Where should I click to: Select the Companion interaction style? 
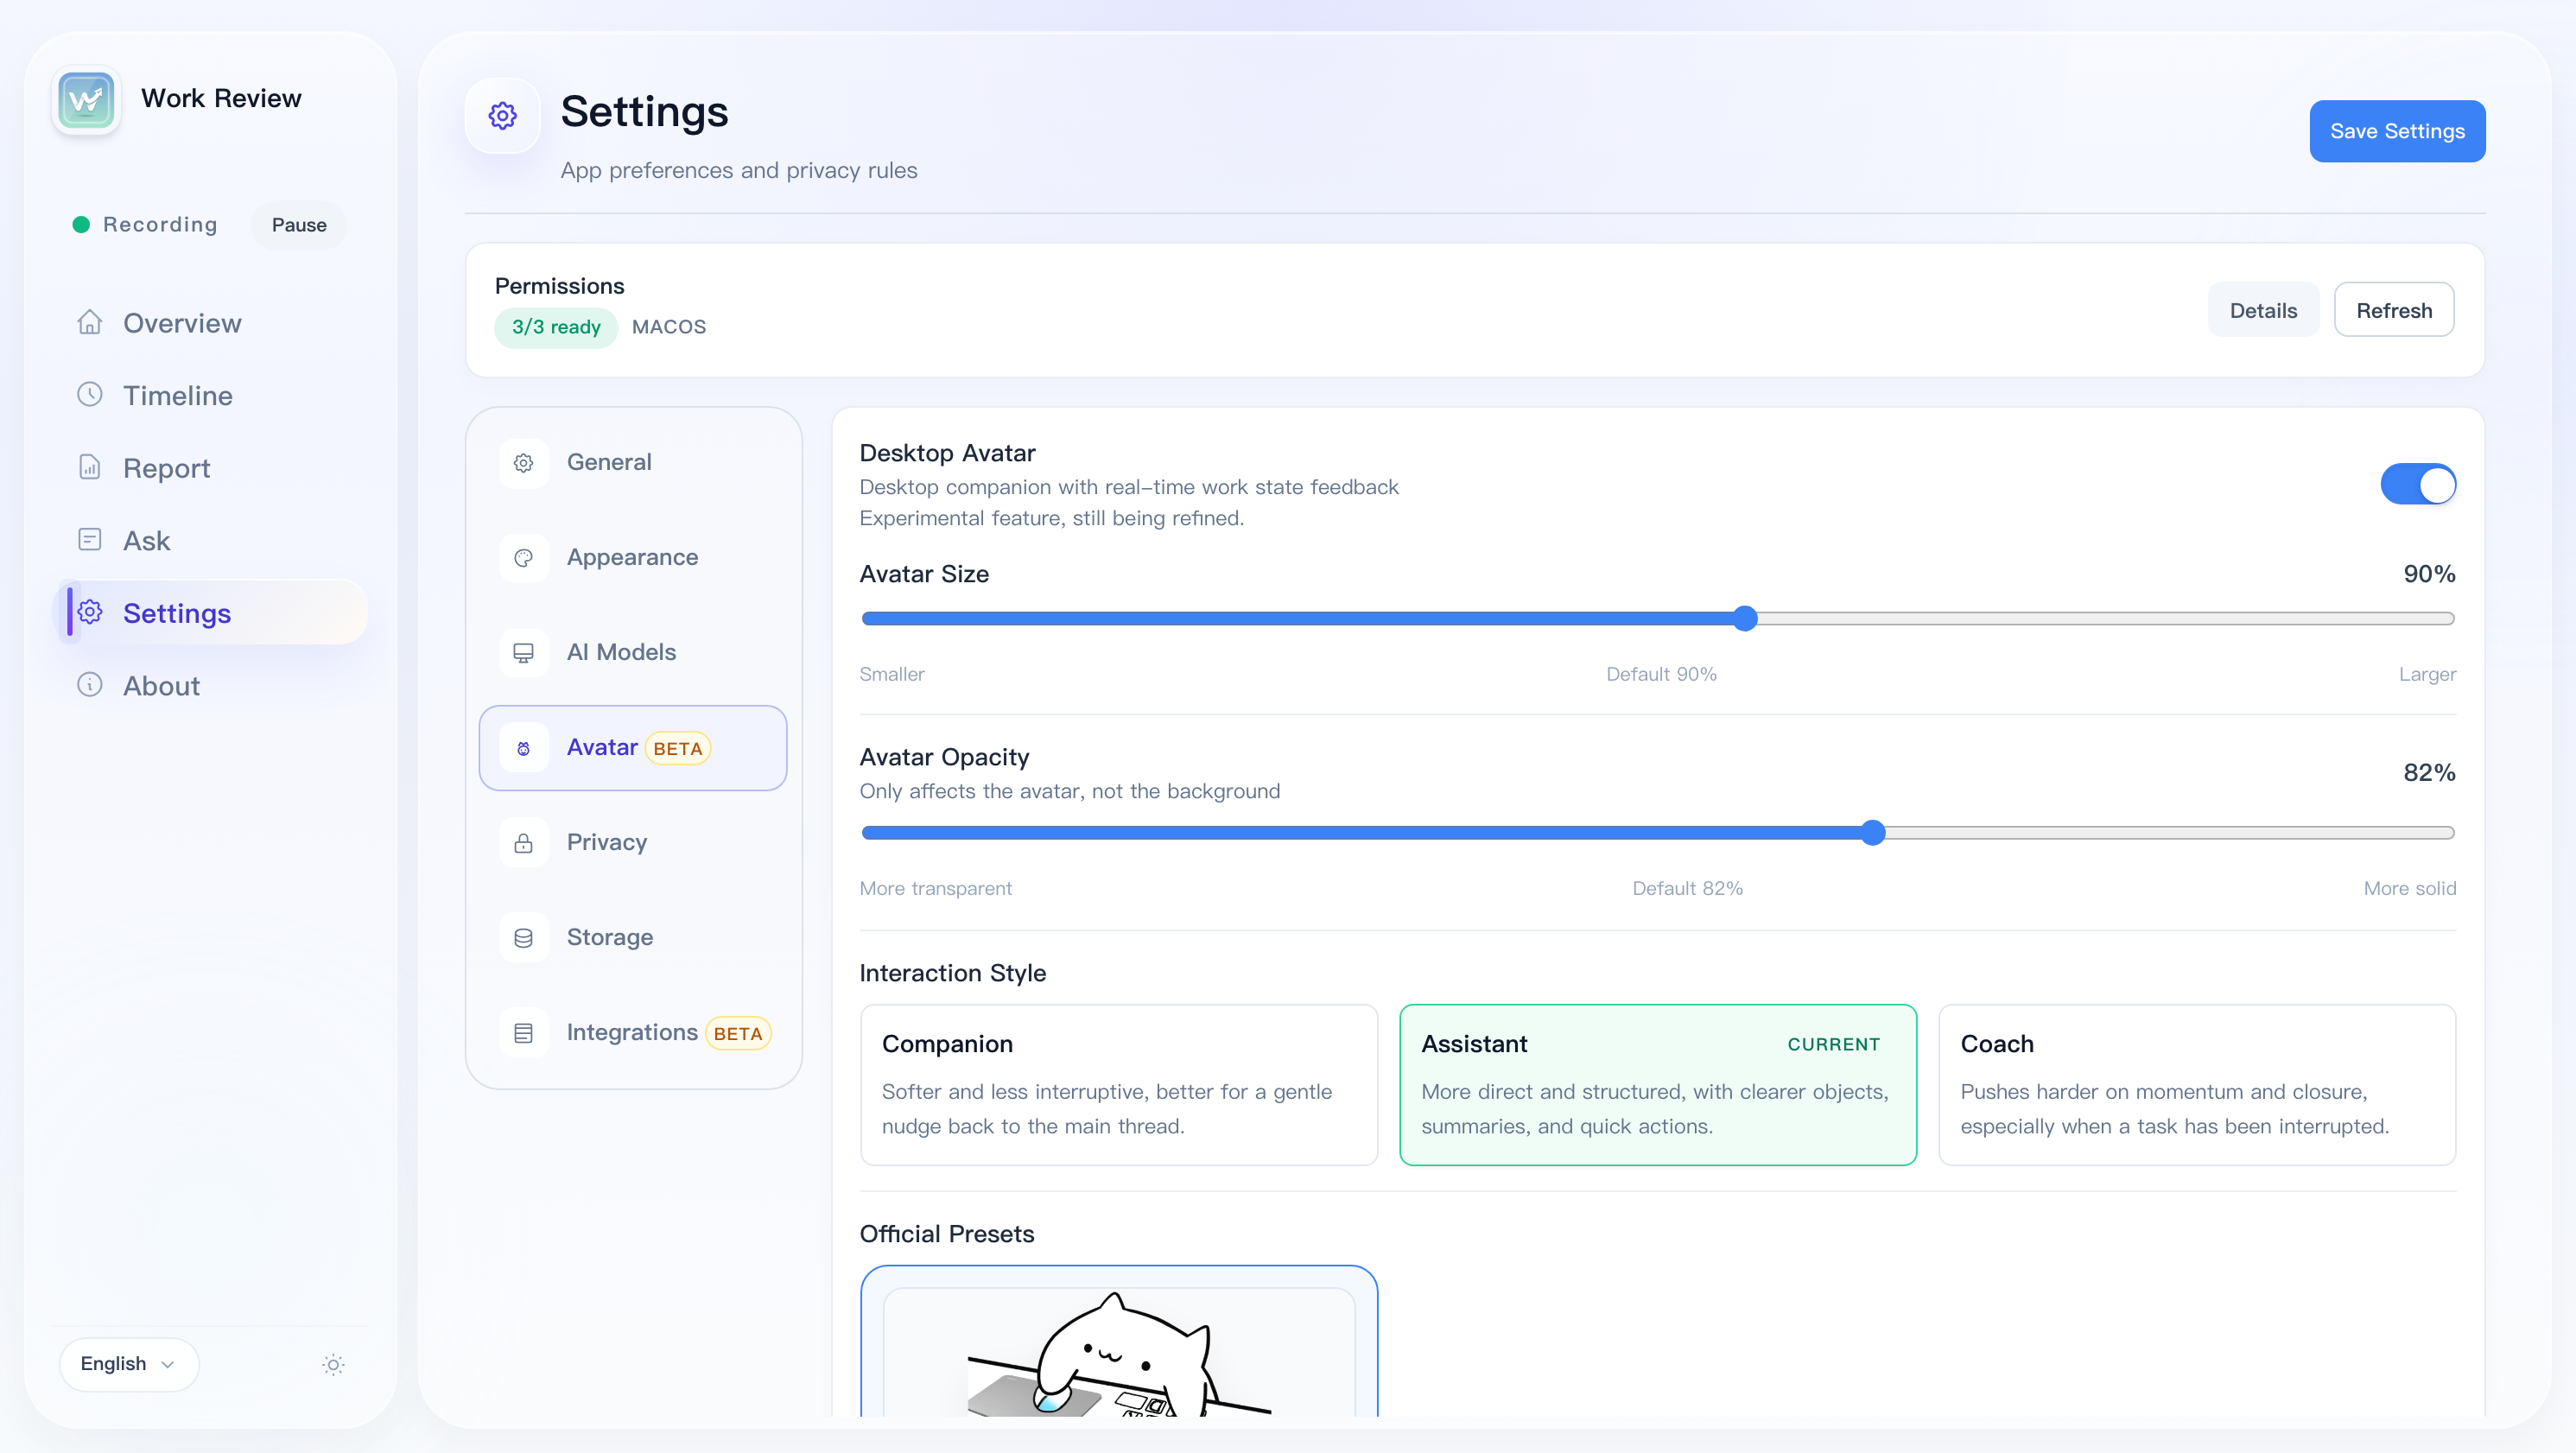click(1119, 1085)
